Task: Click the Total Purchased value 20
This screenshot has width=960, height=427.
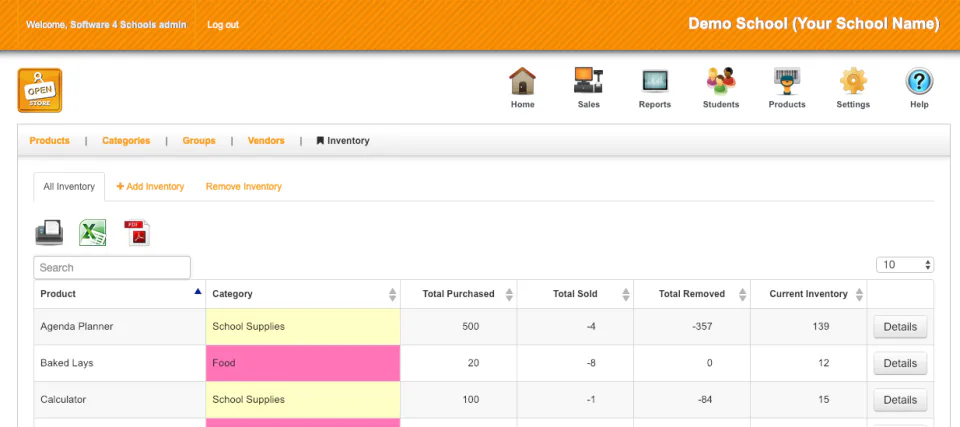Action: click(473, 363)
